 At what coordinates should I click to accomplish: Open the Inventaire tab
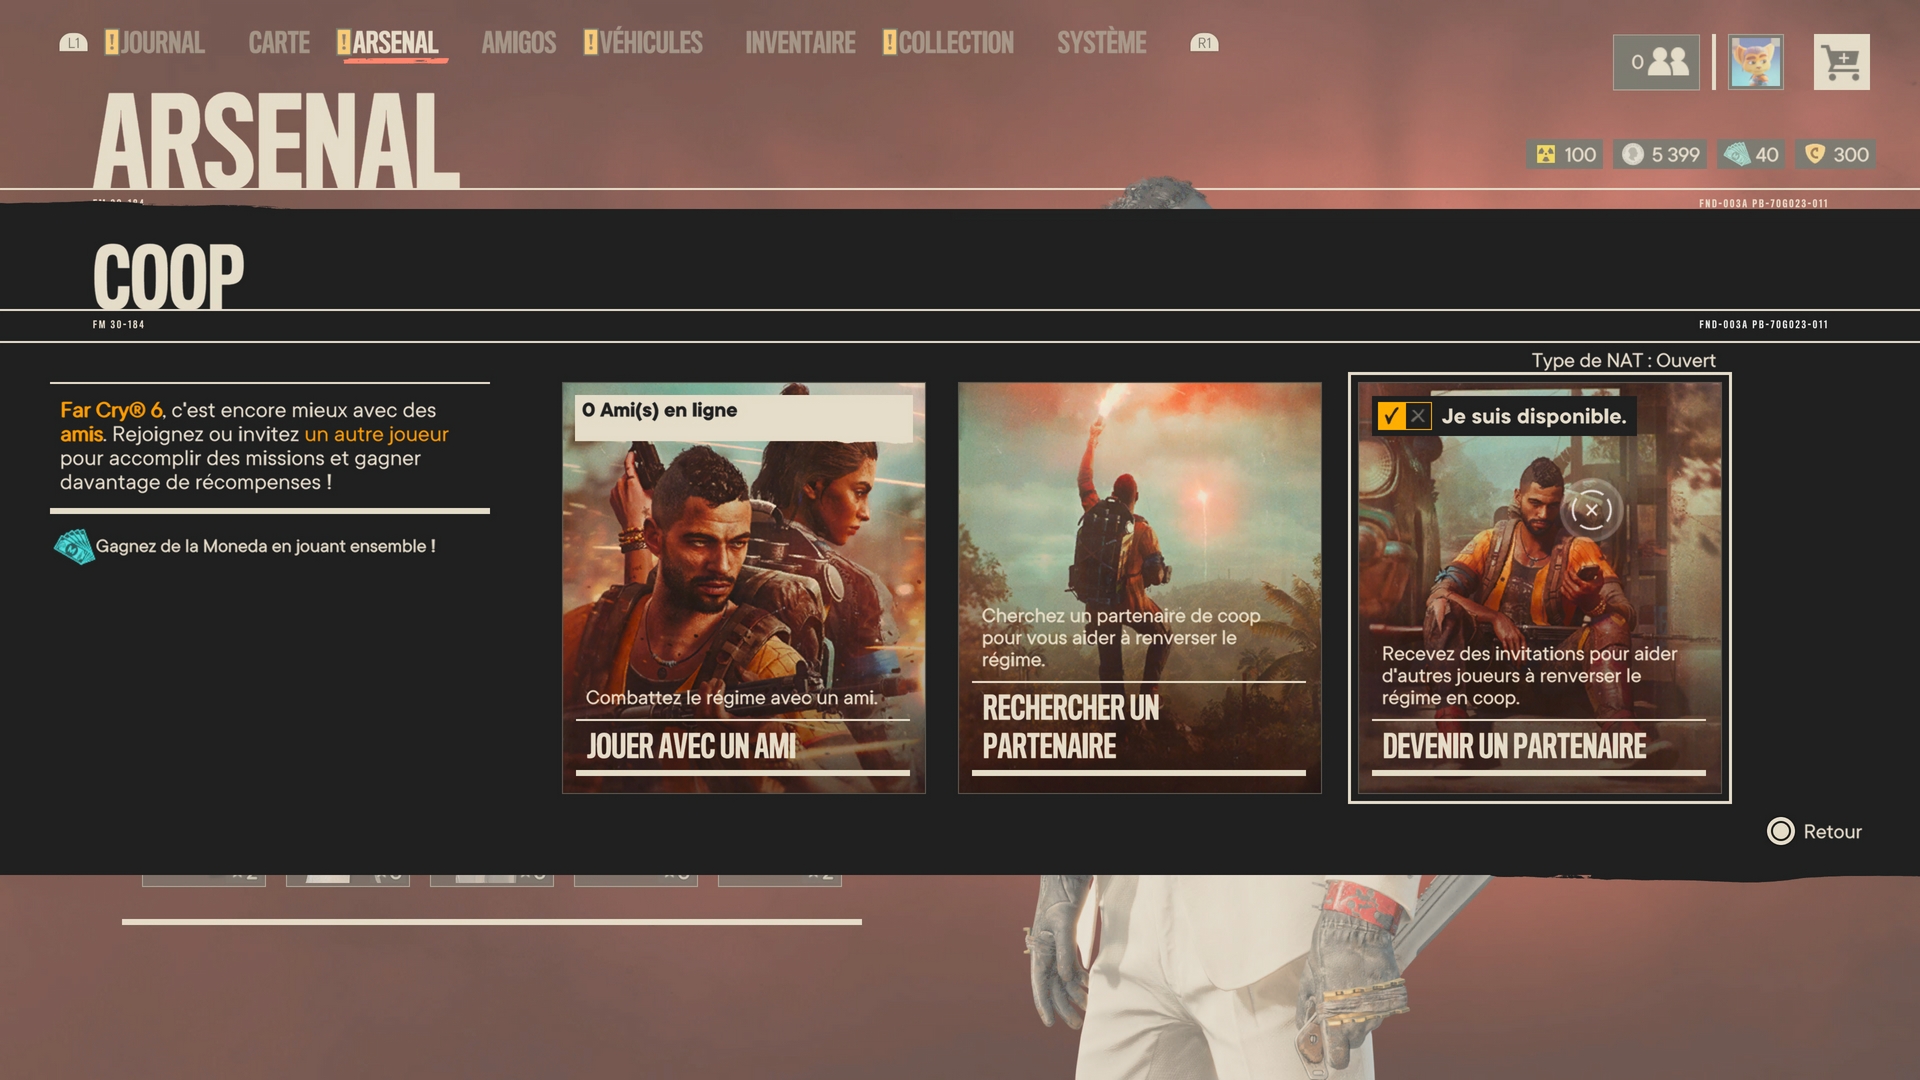800,43
